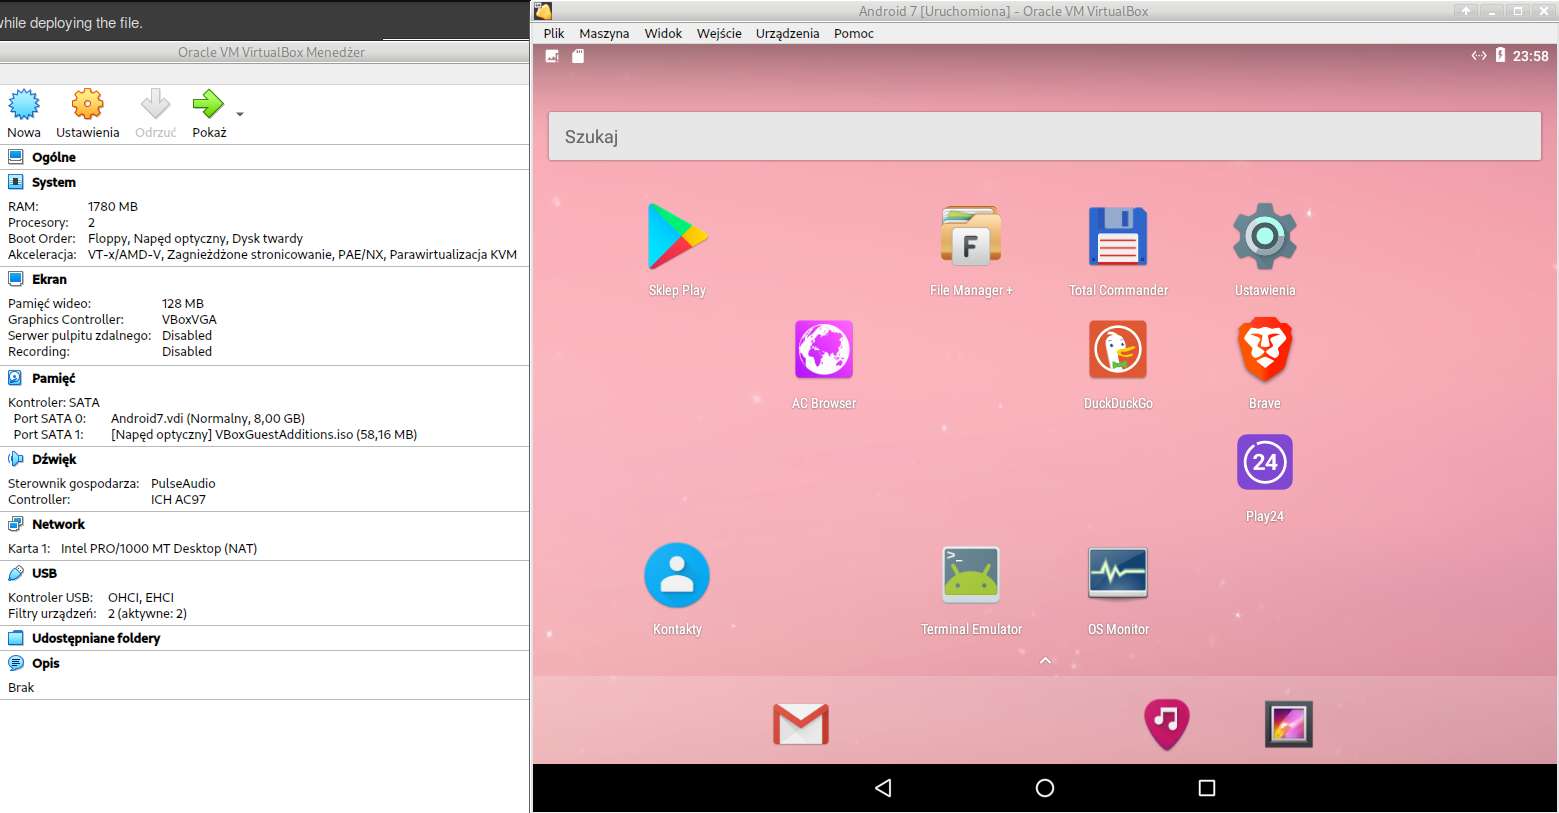
Task: Click the Ogólne section icon
Action: pos(15,156)
